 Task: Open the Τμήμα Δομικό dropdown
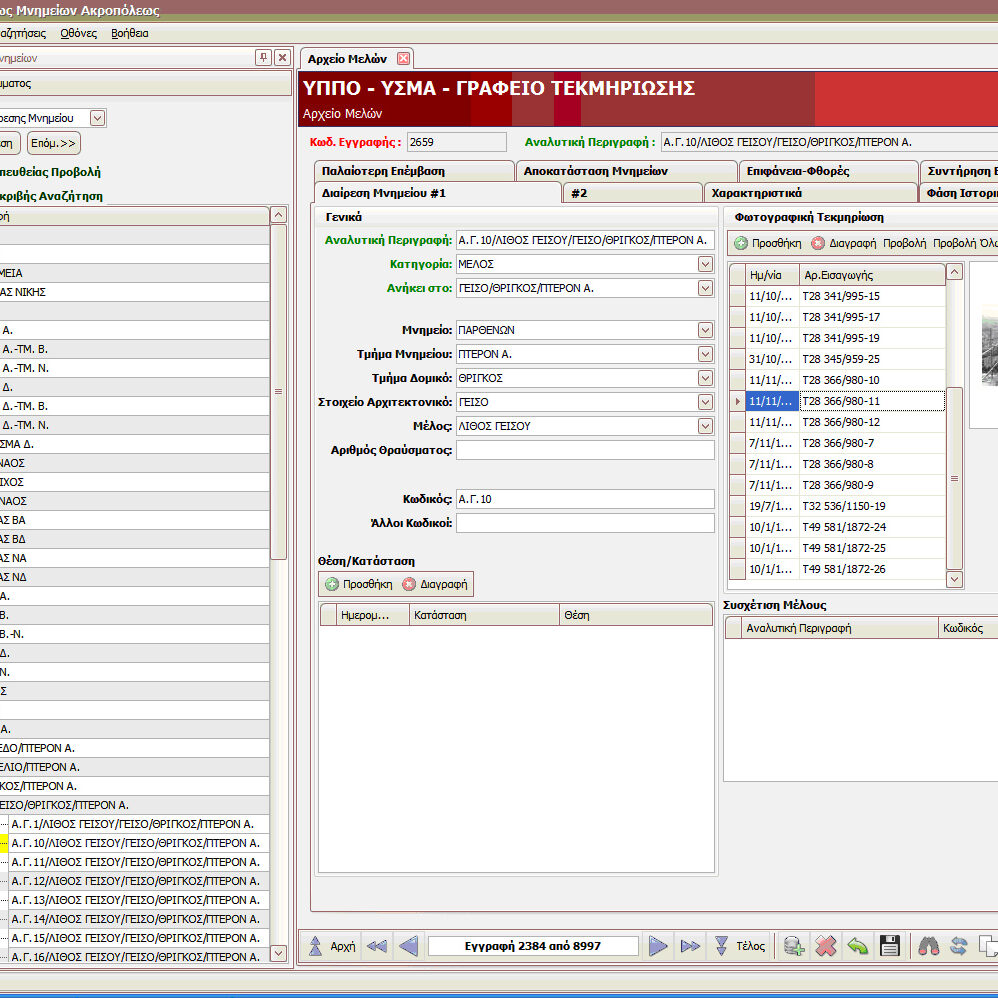coord(707,379)
